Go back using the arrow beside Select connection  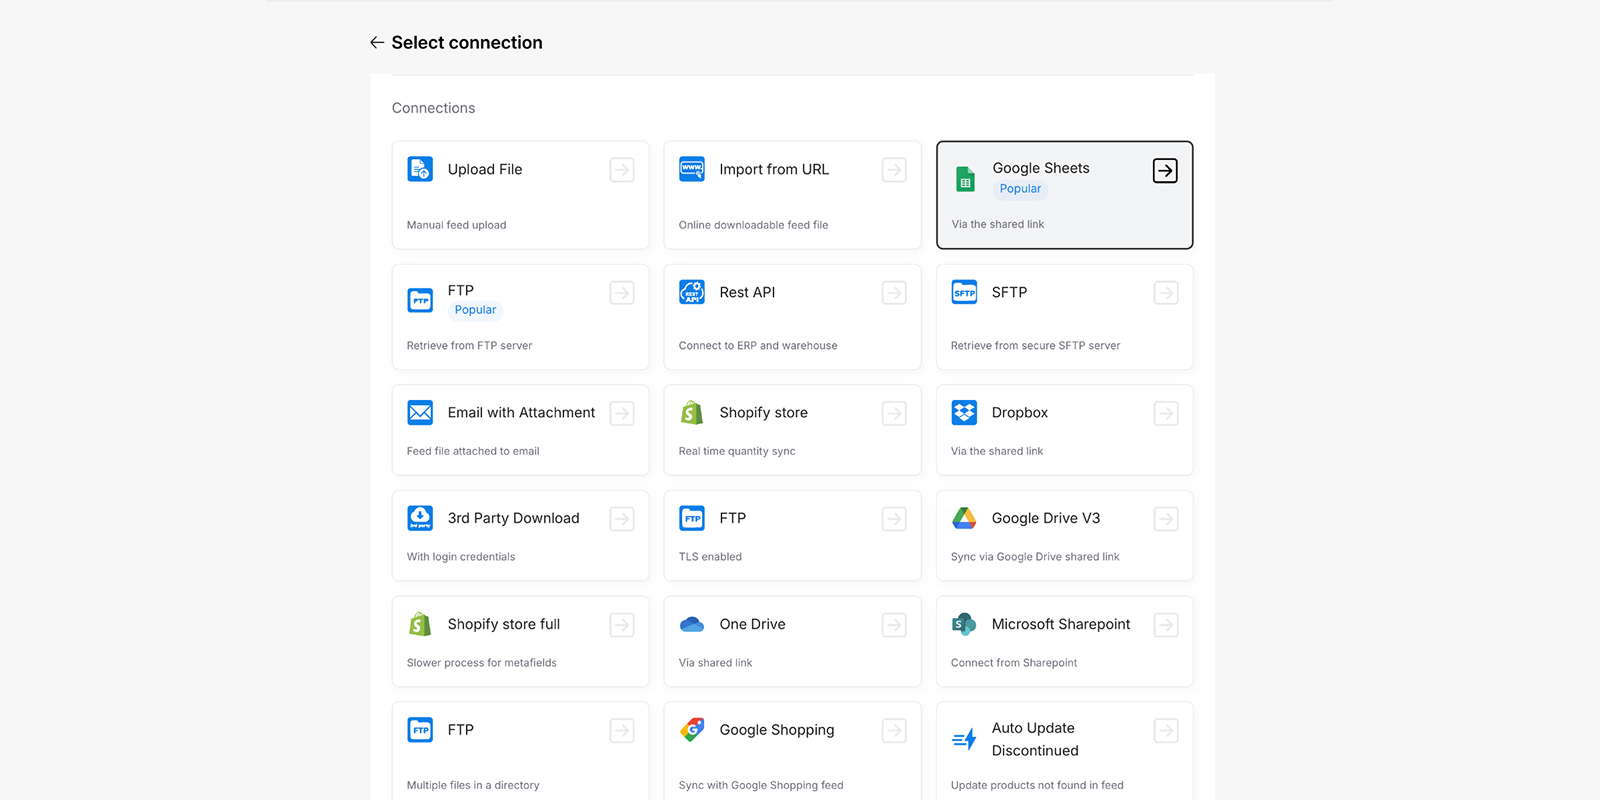click(x=377, y=42)
